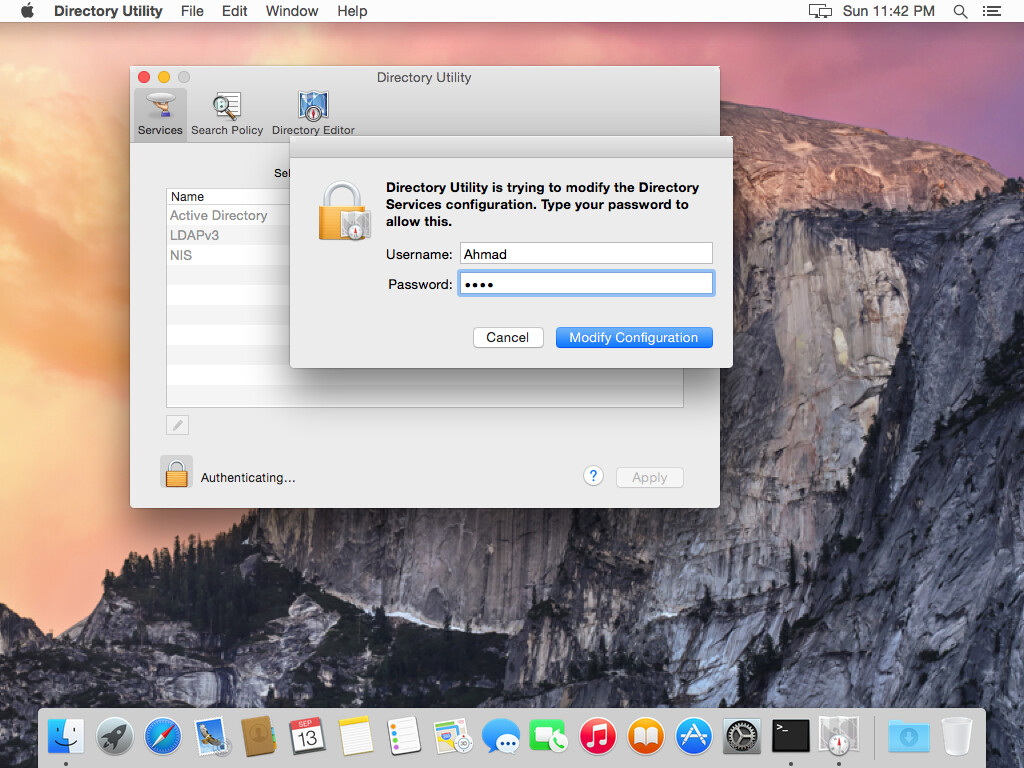Click the lock icon next to Authenticating
This screenshot has height=768, width=1024.
point(176,471)
